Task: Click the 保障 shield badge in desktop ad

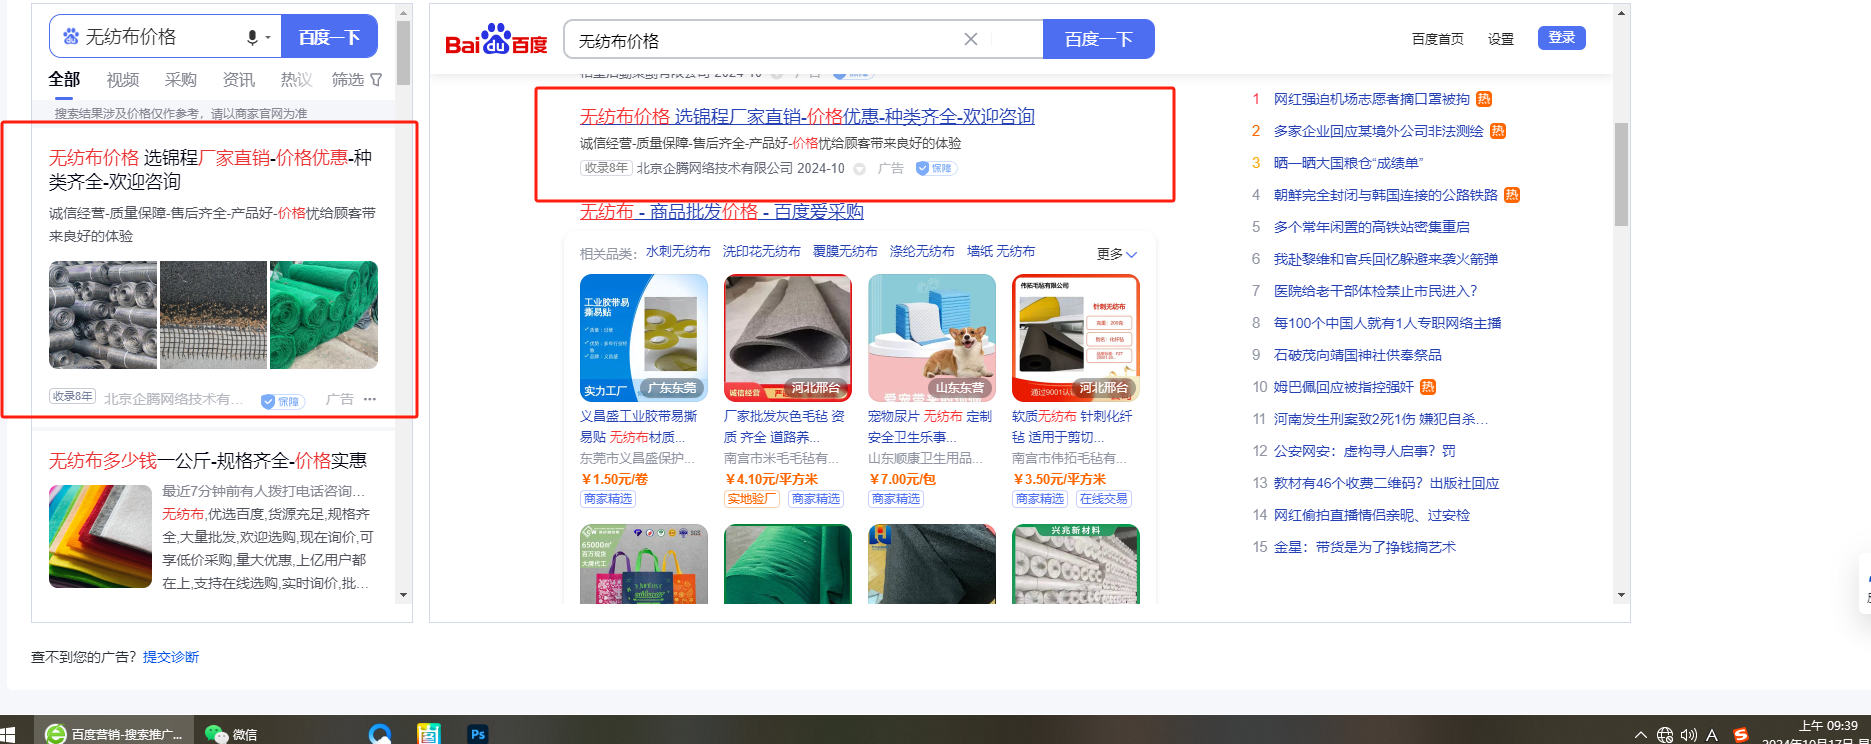Action: [936, 168]
